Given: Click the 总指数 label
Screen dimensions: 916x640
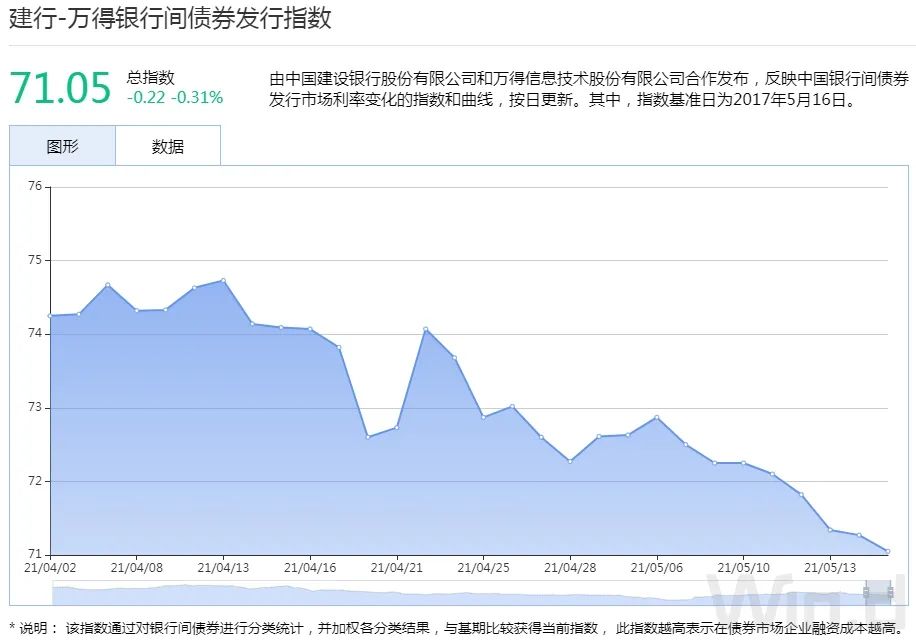Looking at the screenshot, I should coord(151,78).
